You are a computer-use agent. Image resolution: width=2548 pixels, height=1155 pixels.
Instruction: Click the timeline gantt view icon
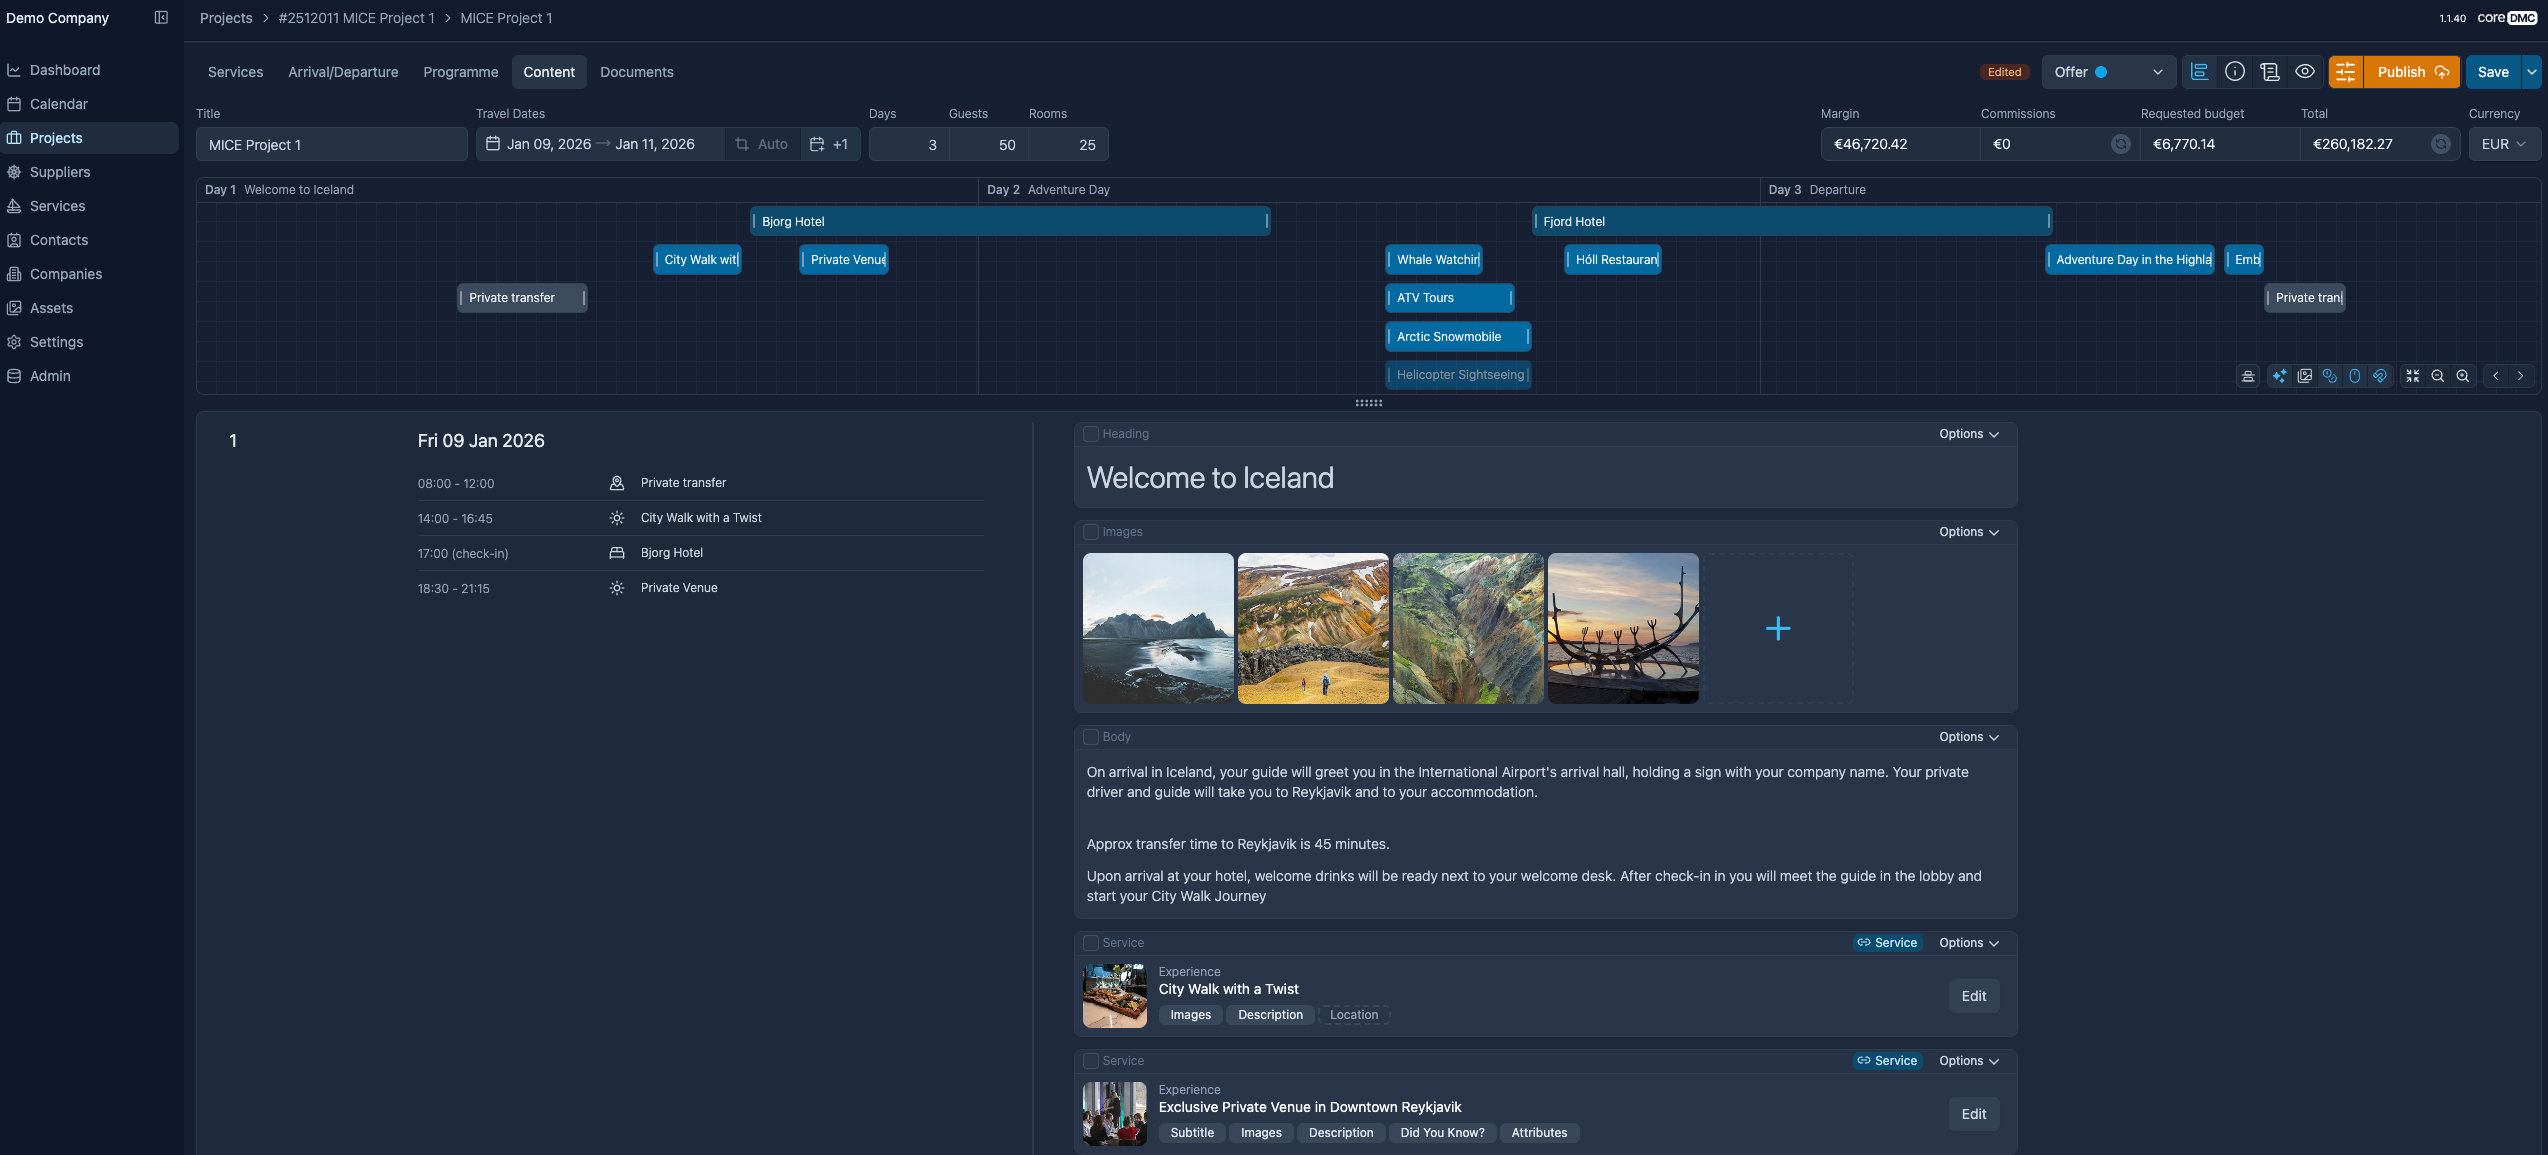[2199, 72]
